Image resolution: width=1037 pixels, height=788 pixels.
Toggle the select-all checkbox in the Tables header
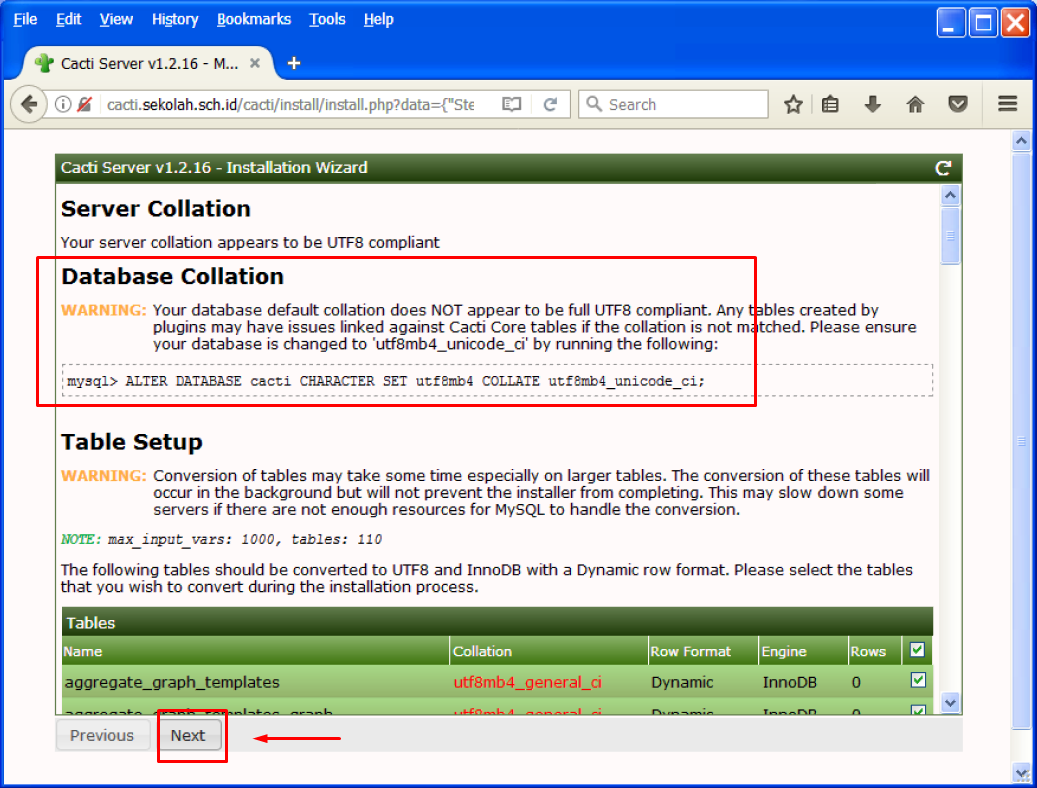point(918,650)
